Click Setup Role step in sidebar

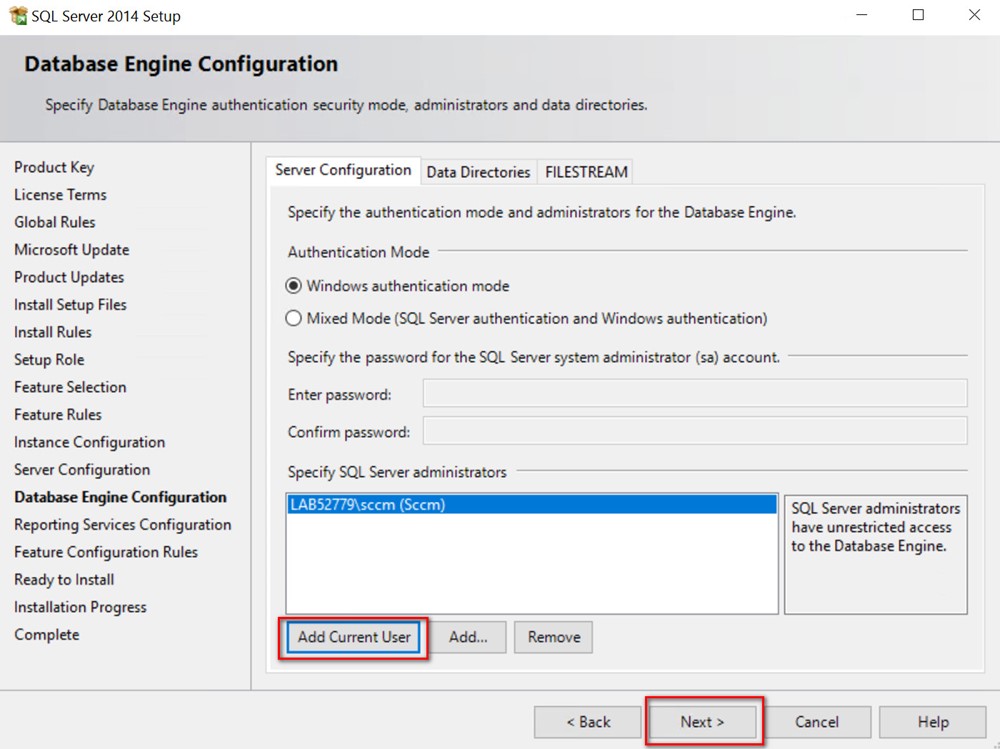49,359
